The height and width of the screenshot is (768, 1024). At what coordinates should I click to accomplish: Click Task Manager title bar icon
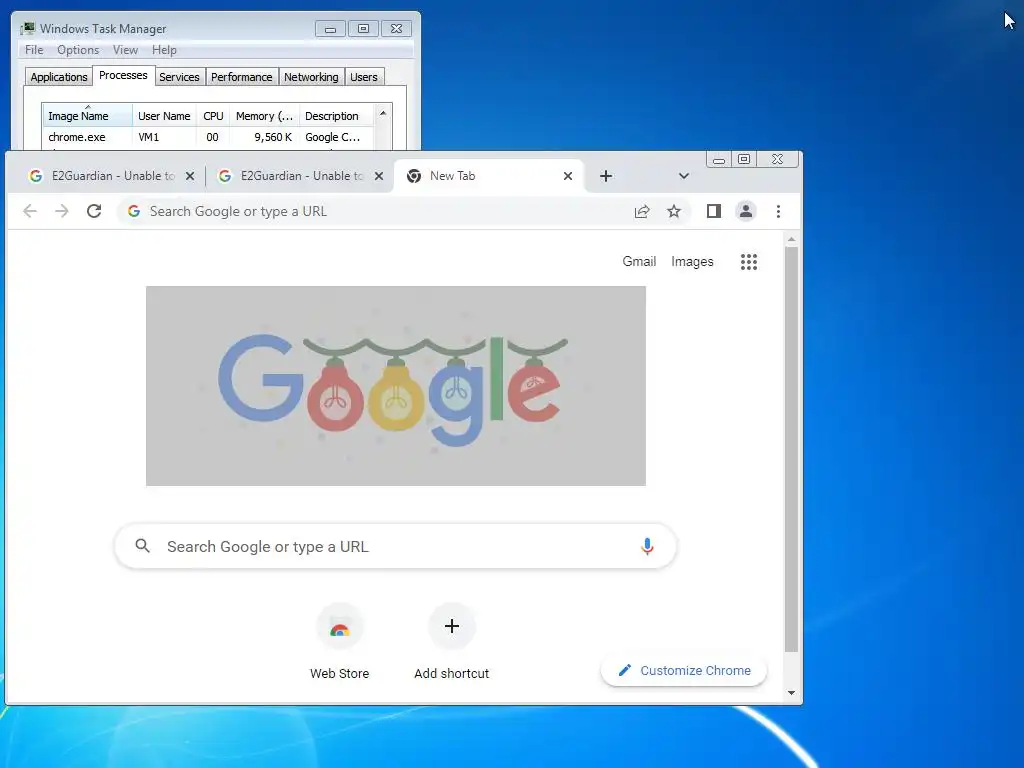[27, 29]
